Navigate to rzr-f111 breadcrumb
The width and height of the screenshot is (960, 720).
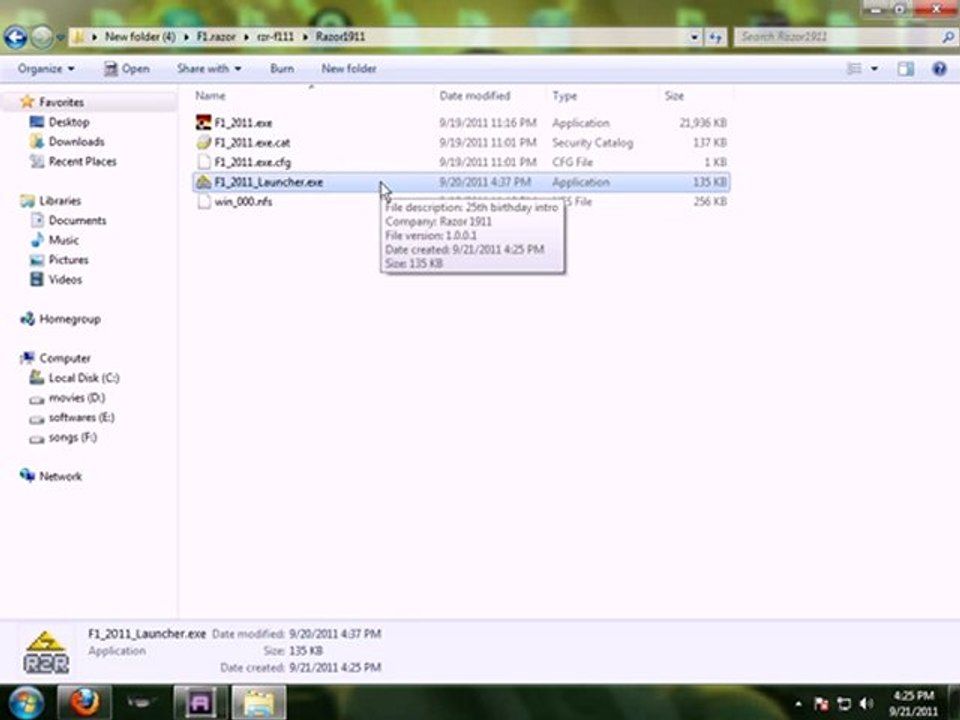275,37
